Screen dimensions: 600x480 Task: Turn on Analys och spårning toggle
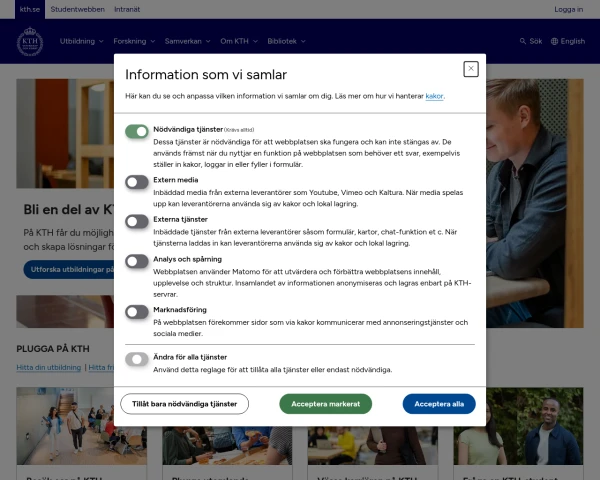tap(137, 261)
